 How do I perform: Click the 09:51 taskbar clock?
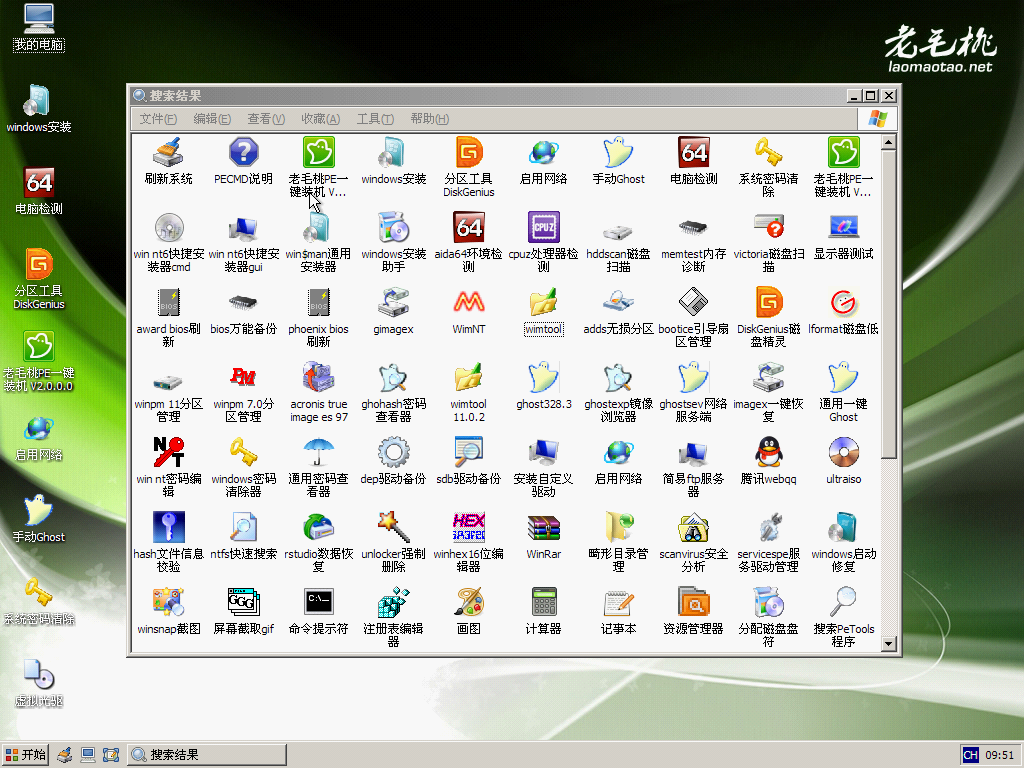[1000, 755]
